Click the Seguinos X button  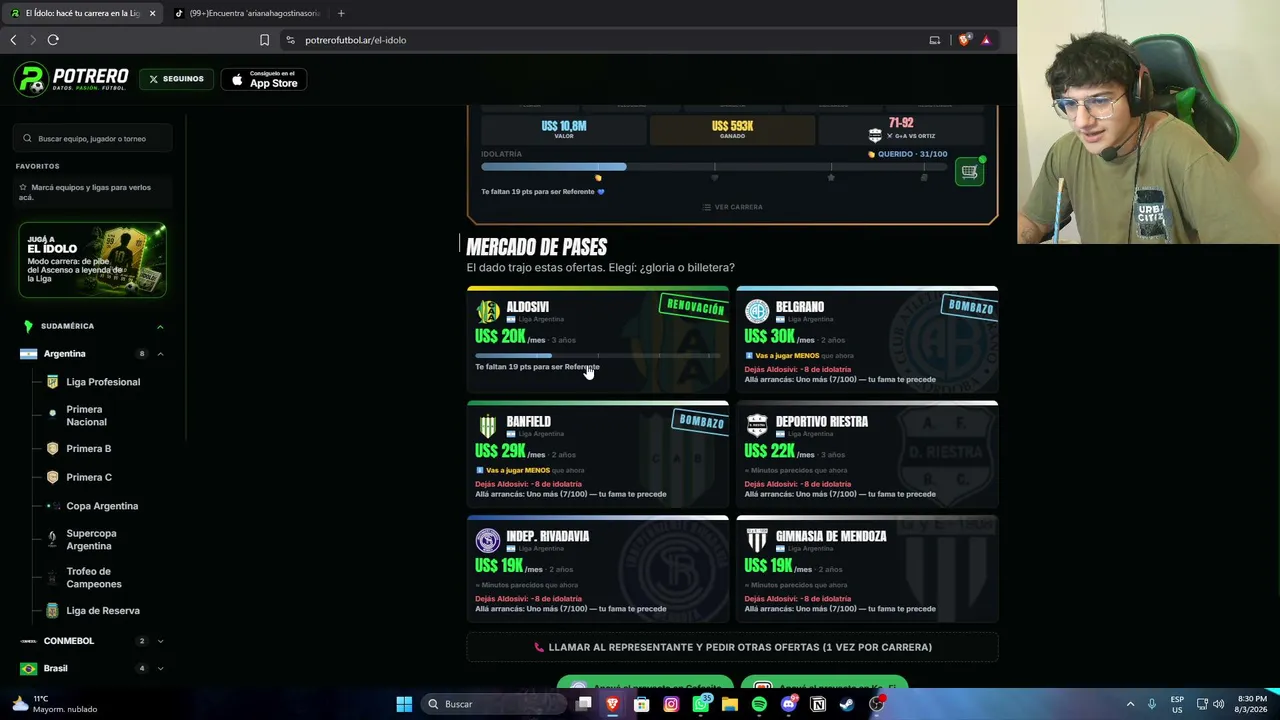coord(176,79)
